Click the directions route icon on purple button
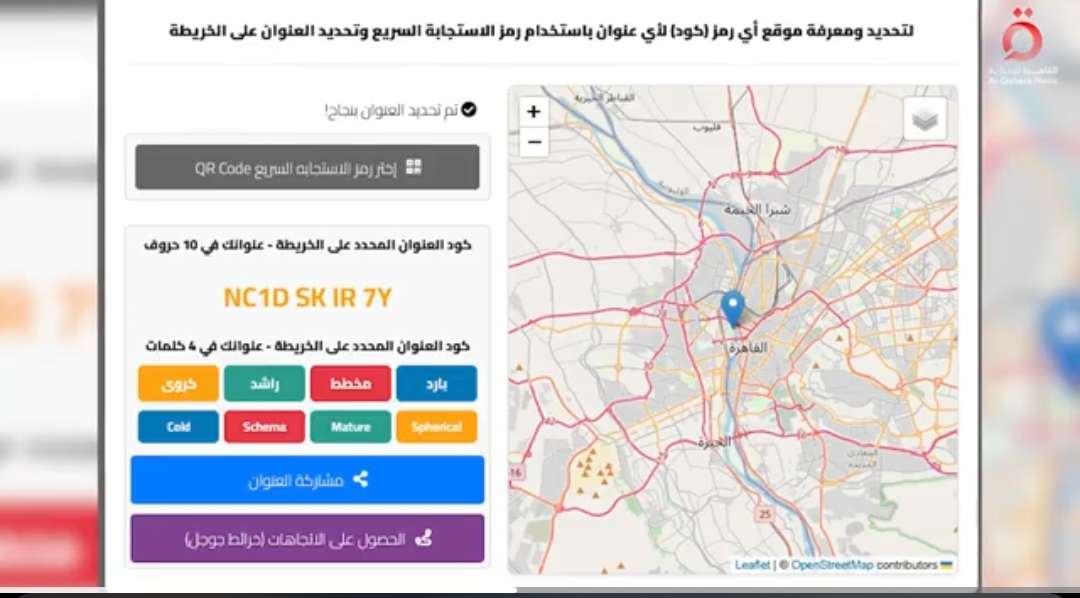Screen dimensions: 1080x598 click(x=423, y=539)
